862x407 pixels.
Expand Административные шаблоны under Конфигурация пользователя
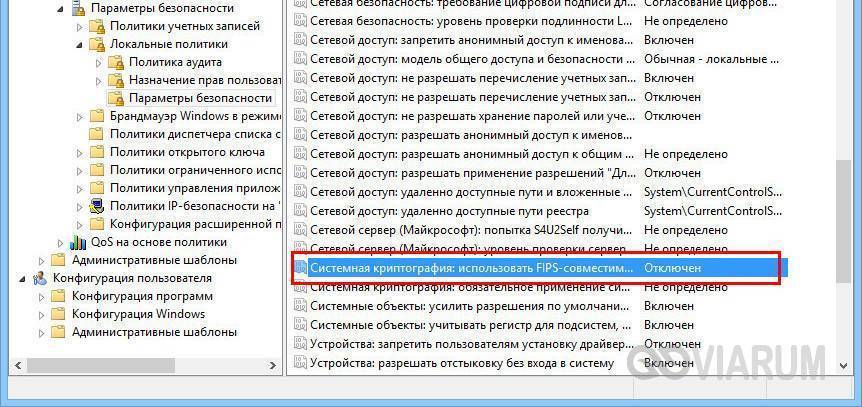[42, 333]
